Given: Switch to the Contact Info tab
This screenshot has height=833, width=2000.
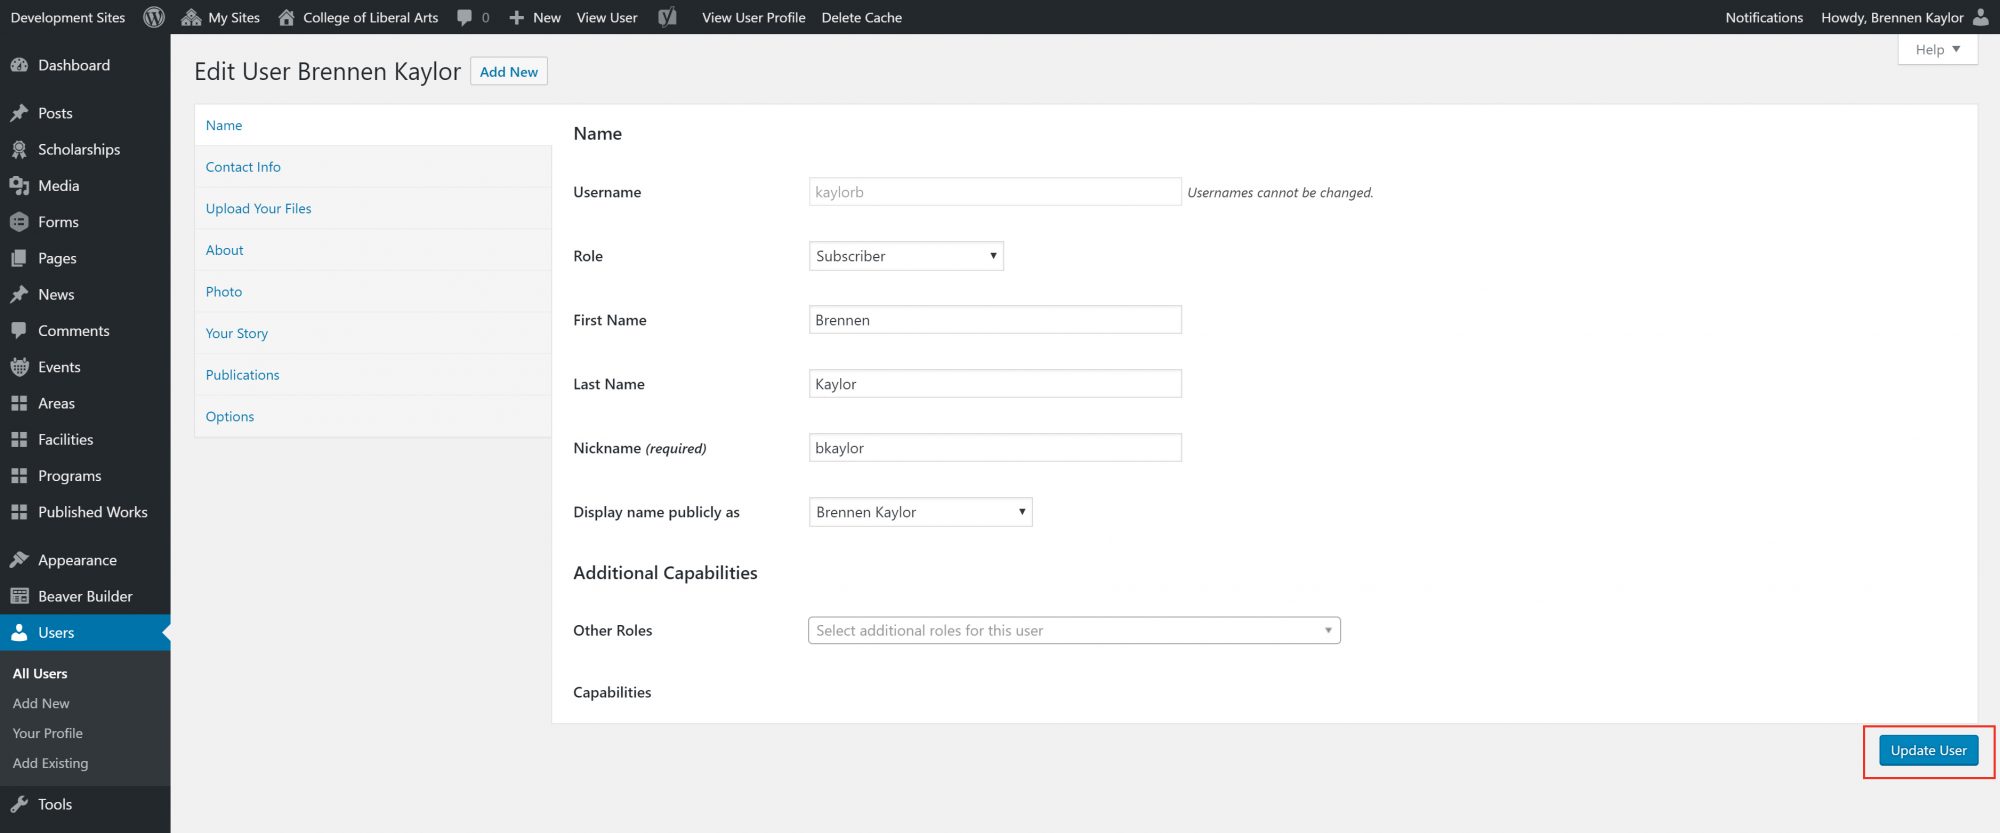Looking at the screenshot, I should point(373,167).
